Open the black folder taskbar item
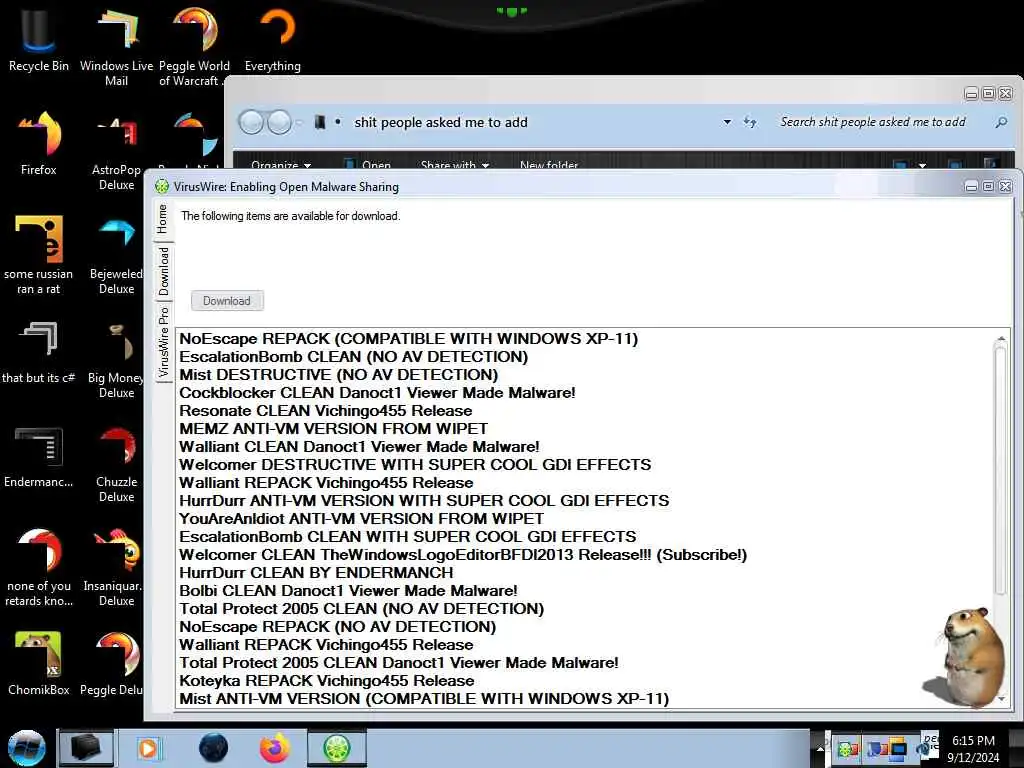Image resolution: width=1024 pixels, height=768 pixels. [x=86, y=748]
